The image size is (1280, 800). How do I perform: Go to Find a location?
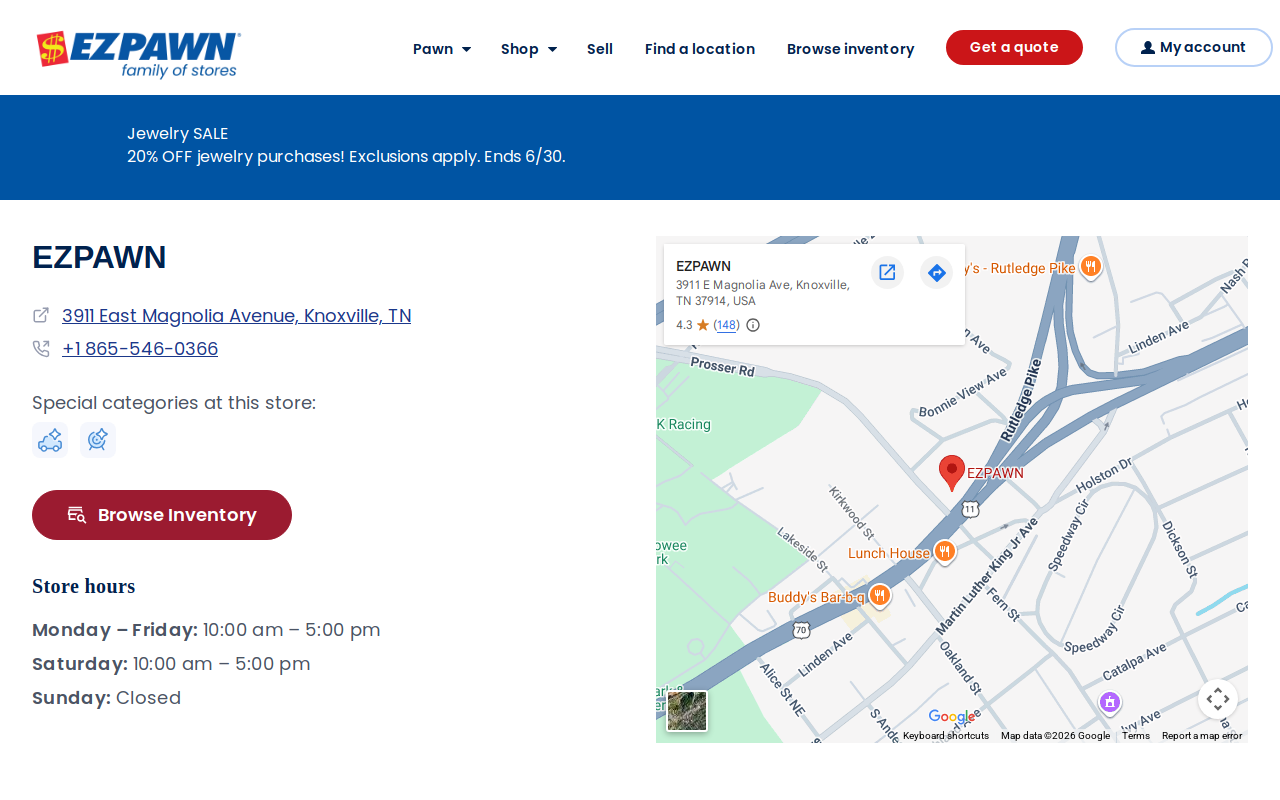700,49
